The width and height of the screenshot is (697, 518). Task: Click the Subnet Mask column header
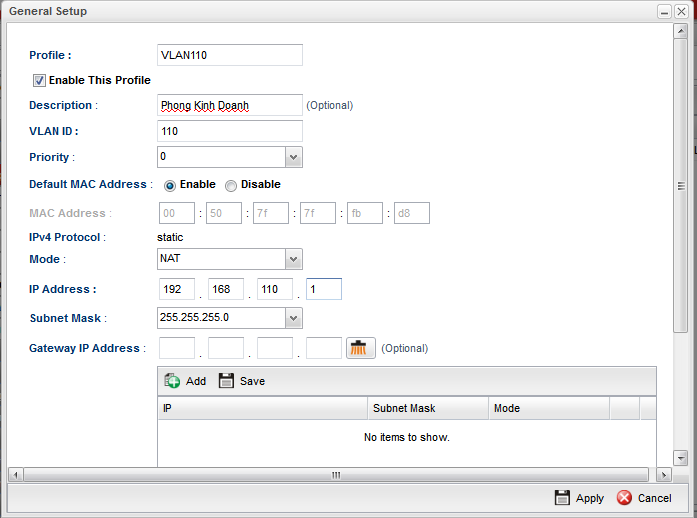(427, 408)
